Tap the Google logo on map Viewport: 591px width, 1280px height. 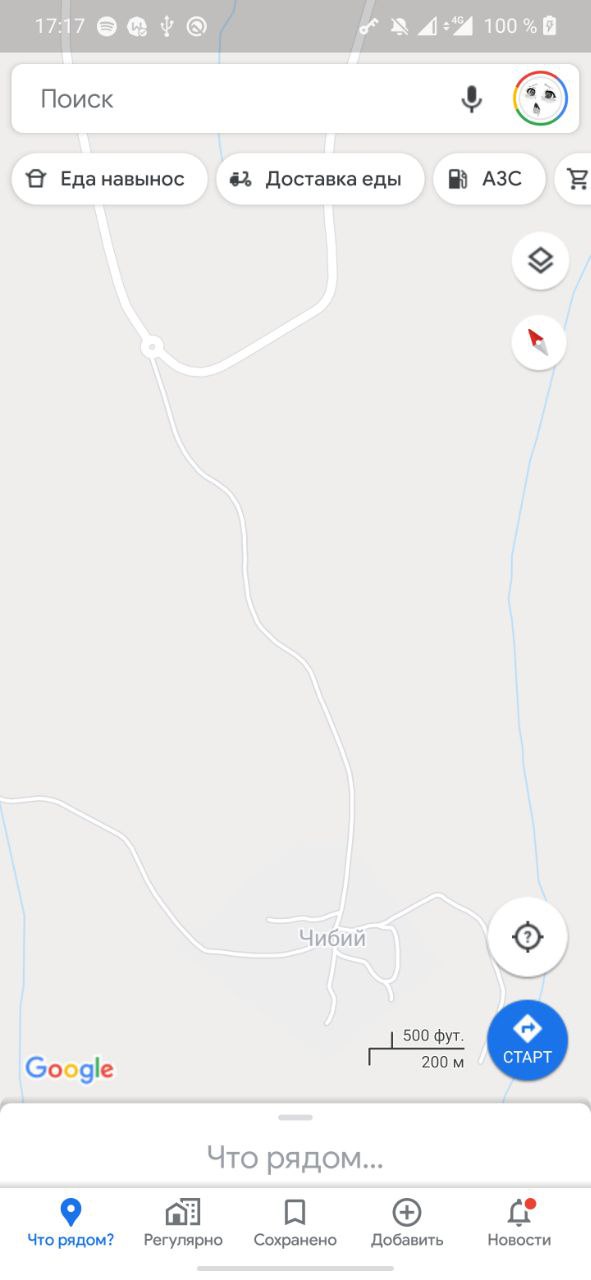(69, 1069)
